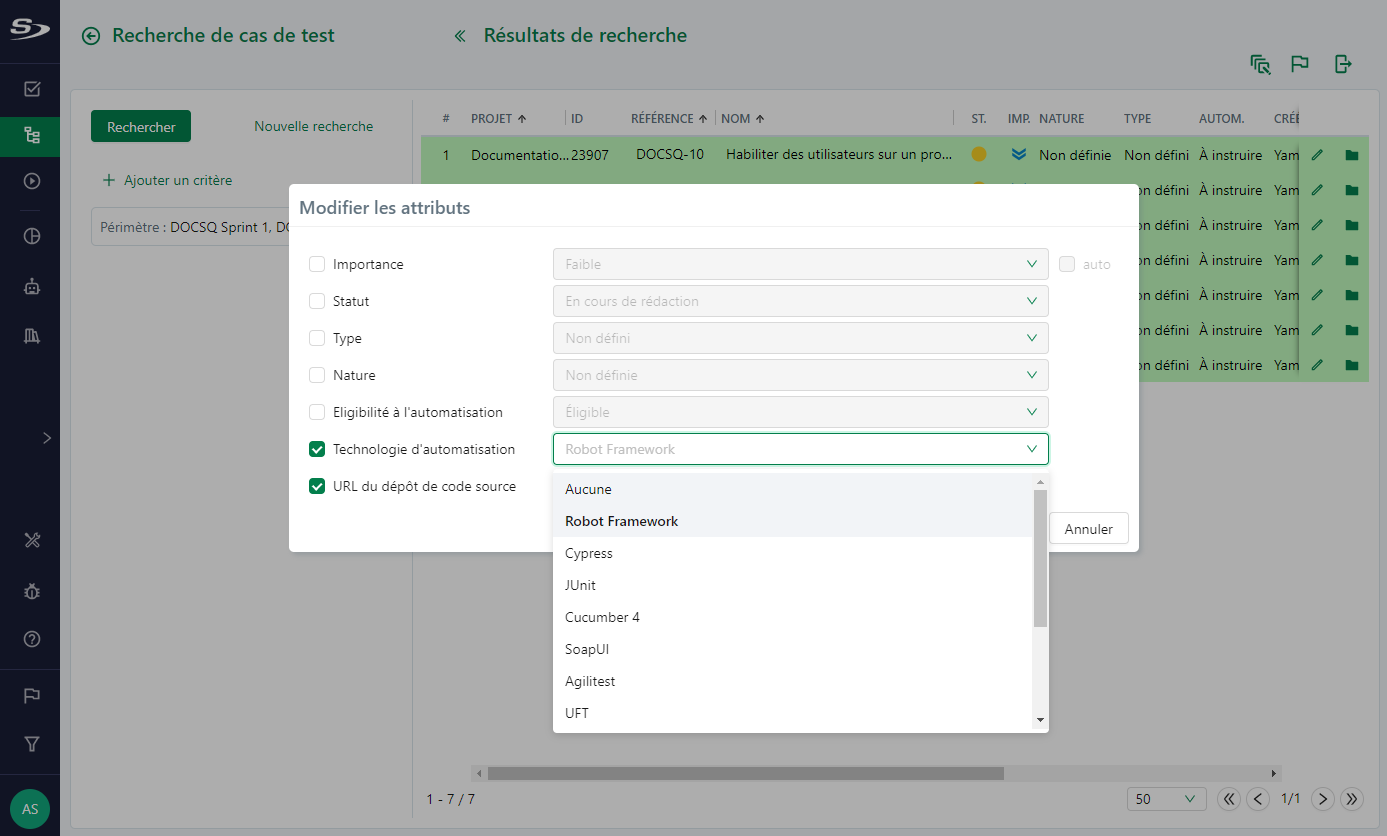The image size is (1387, 836).
Task: Click the Annuler button
Action: click(1088, 529)
